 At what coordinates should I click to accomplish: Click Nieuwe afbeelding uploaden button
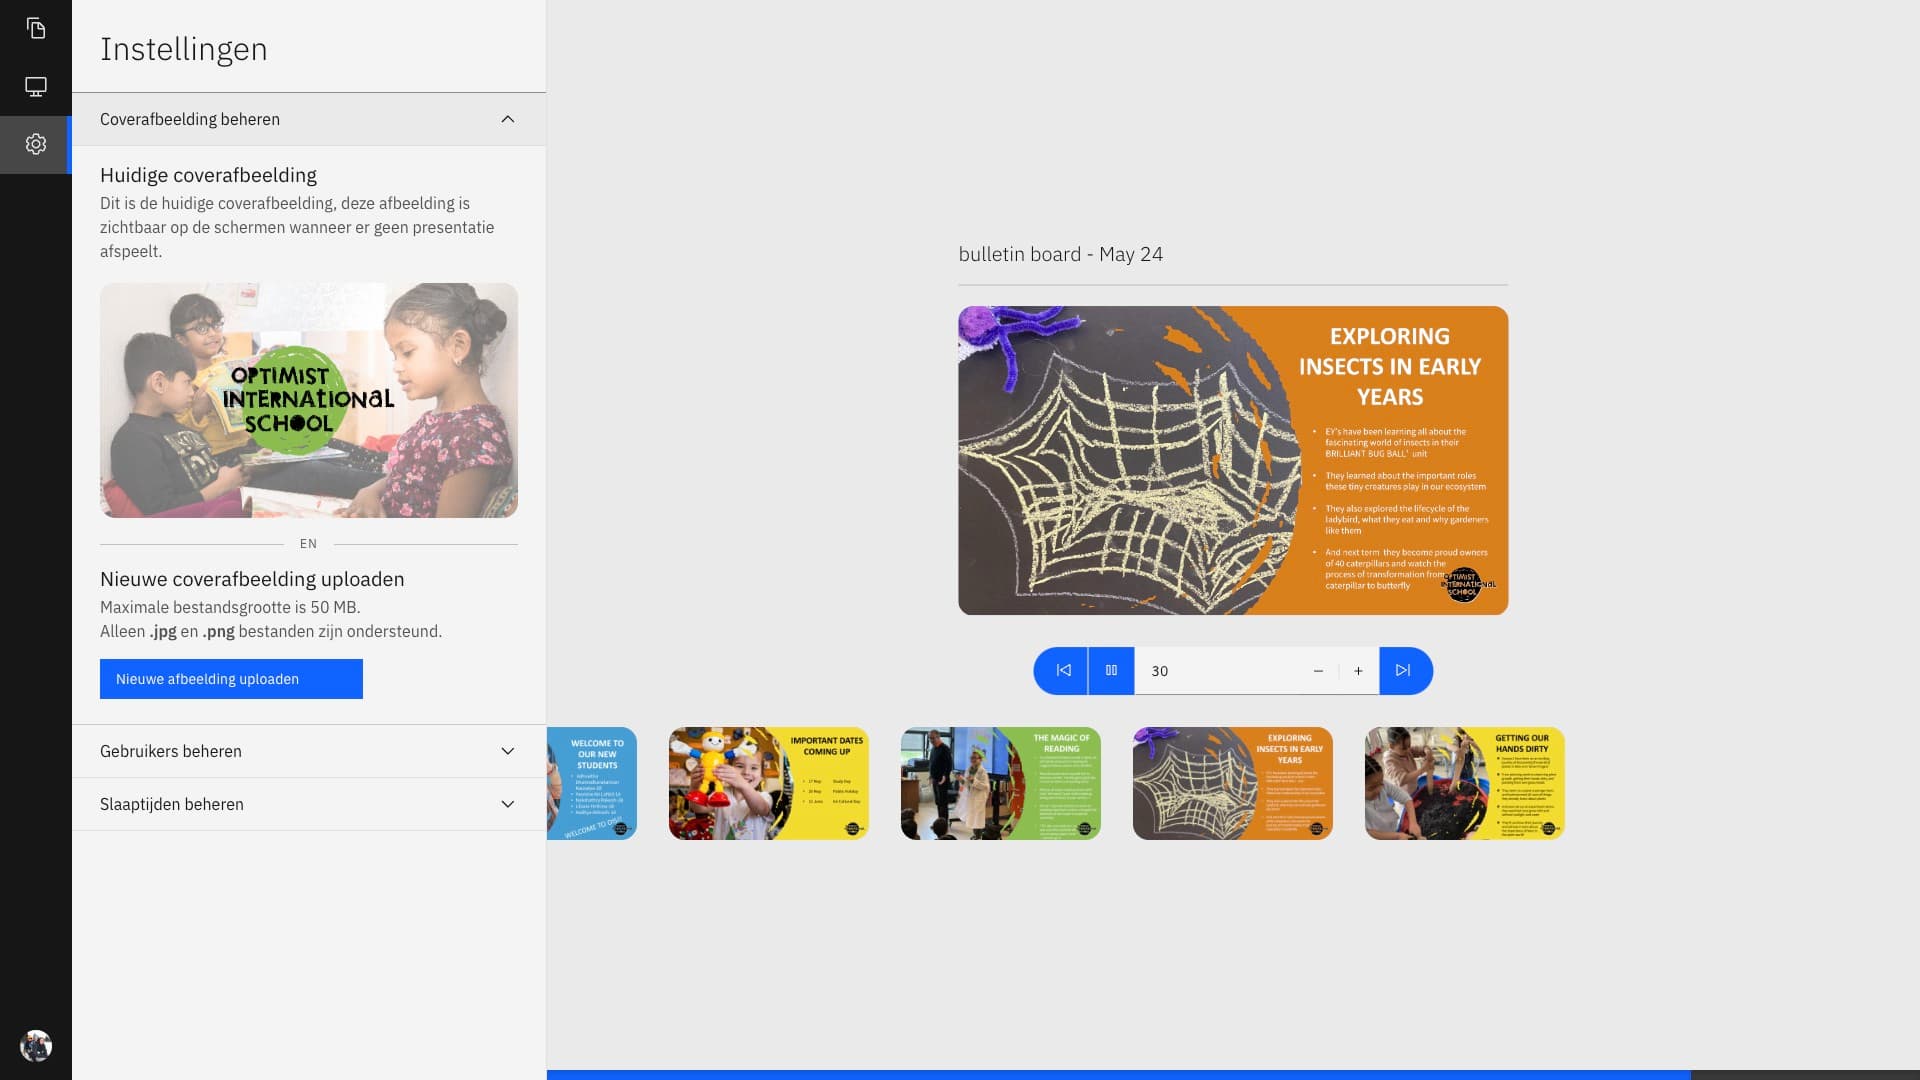[231, 679]
